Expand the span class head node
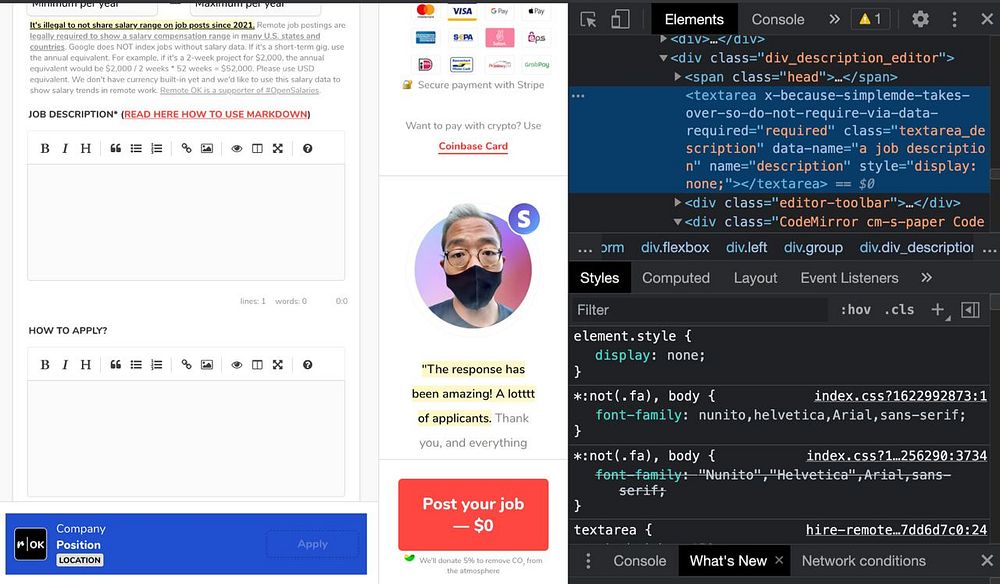Viewport: 1000px width, 584px height. 678,77
